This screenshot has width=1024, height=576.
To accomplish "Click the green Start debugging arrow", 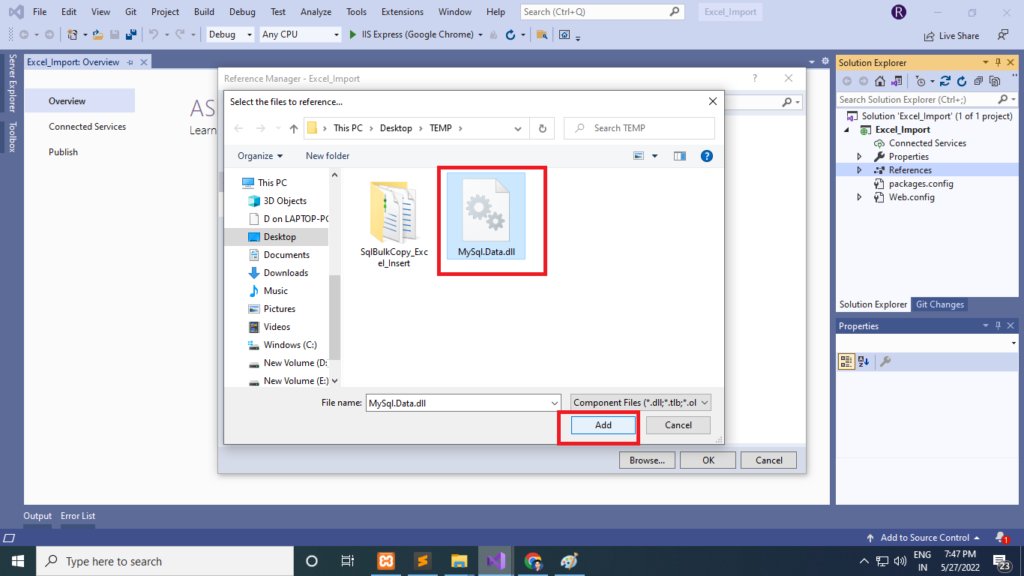I will 353,35.
